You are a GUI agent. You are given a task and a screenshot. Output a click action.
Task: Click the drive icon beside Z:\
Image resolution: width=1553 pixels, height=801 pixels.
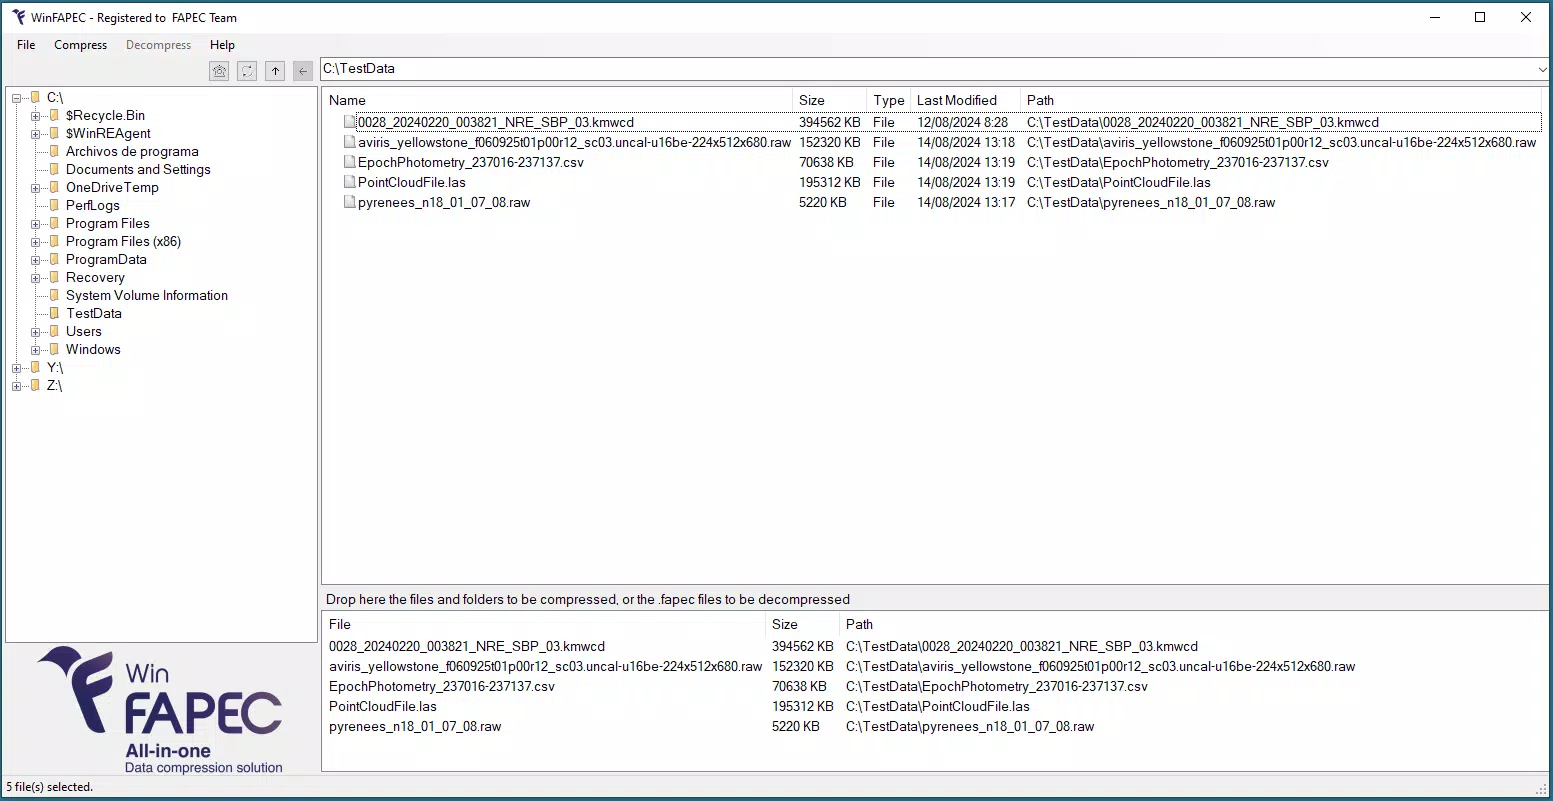36,385
